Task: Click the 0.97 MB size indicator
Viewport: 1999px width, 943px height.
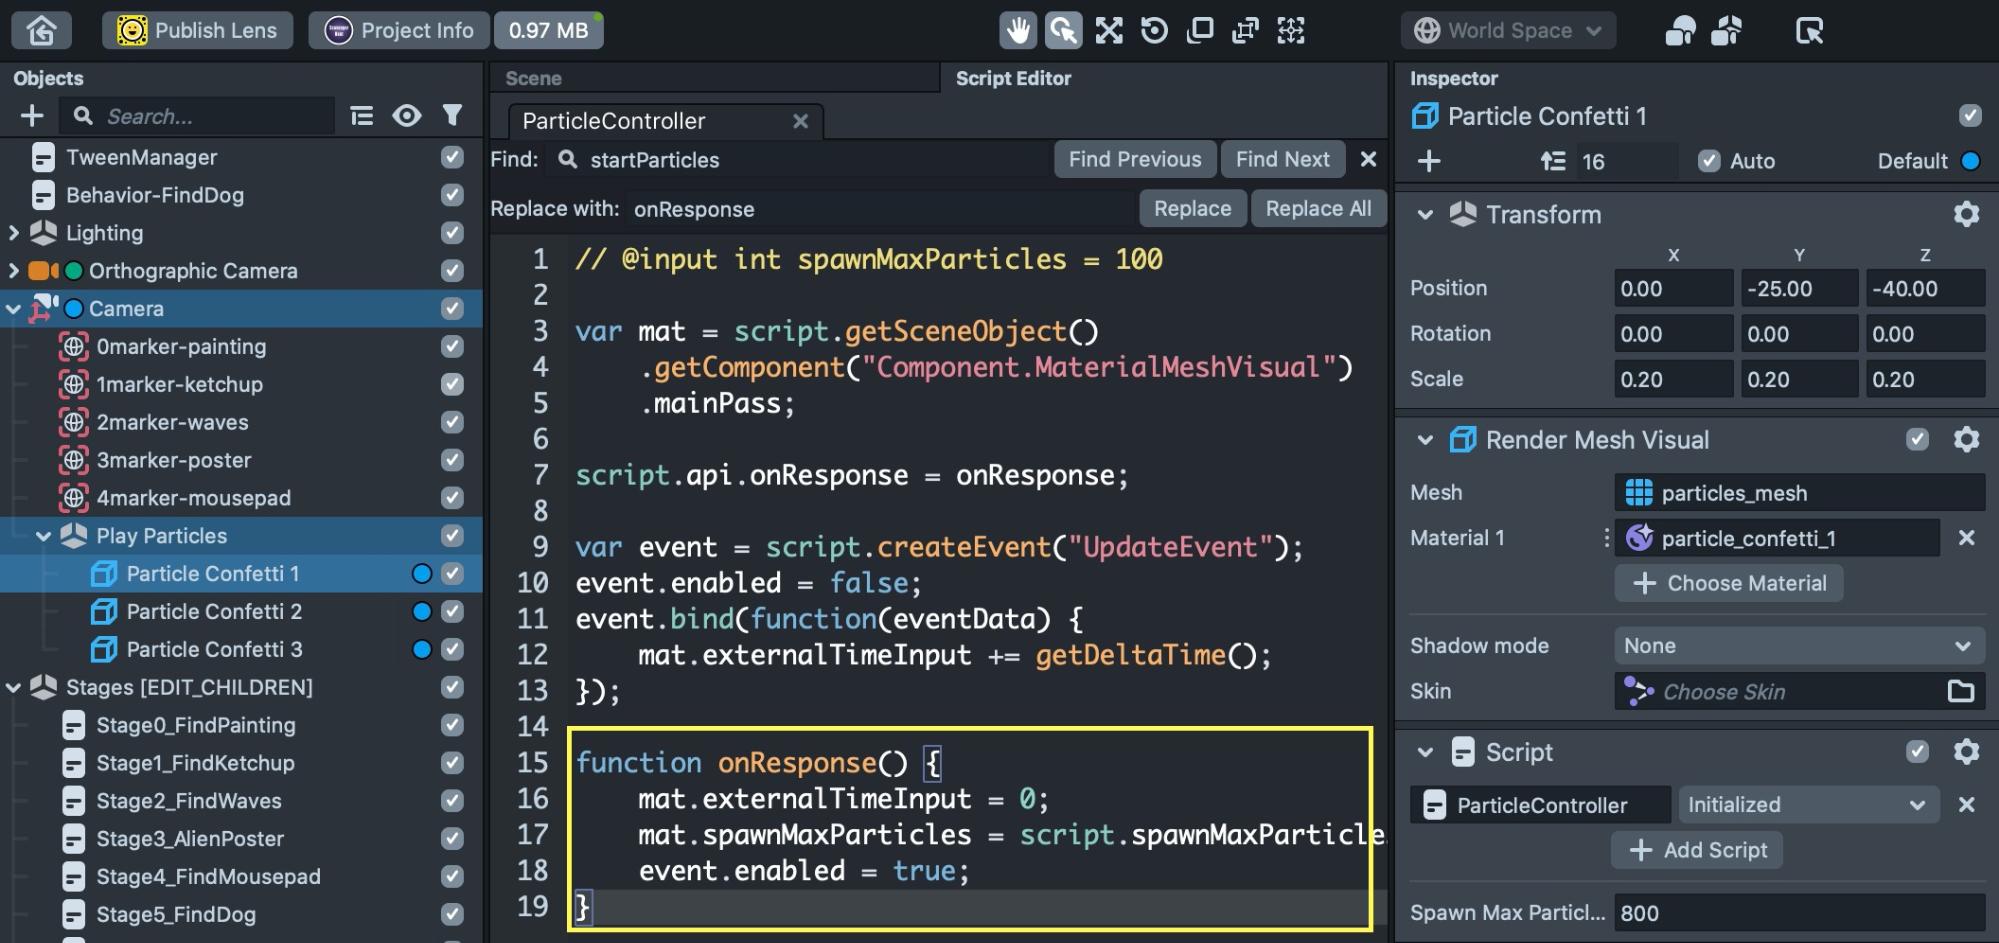Action: coord(549,30)
